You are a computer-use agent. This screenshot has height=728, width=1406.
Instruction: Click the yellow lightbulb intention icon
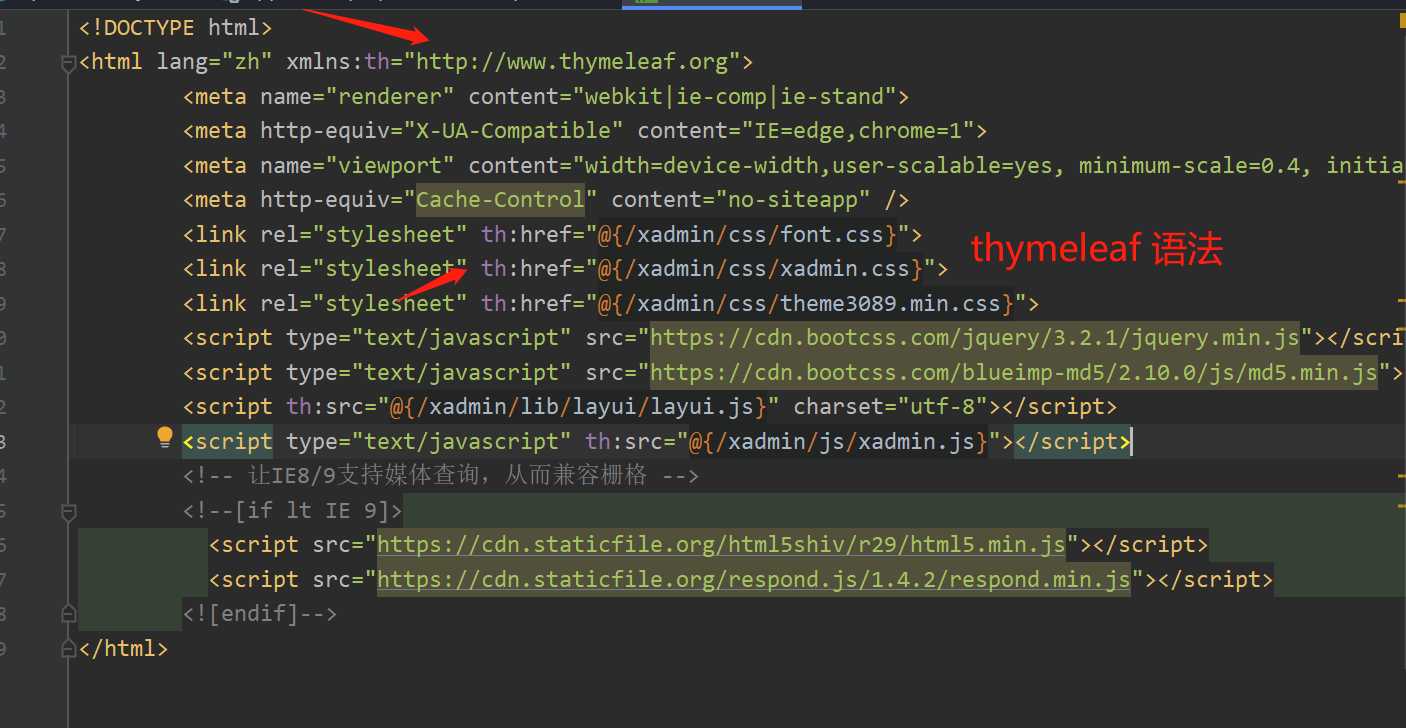[x=166, y=438]
